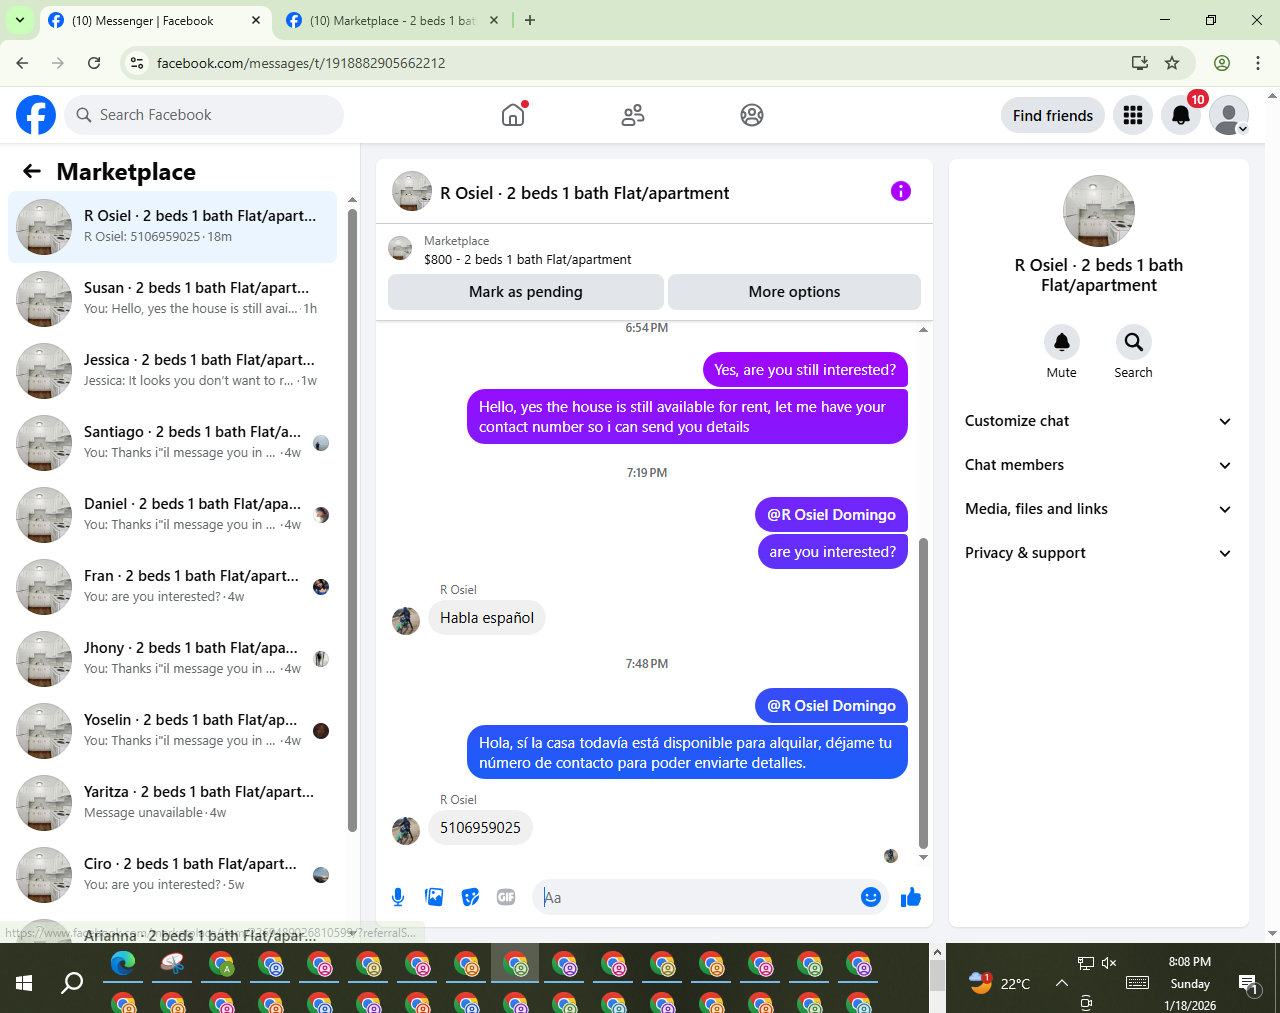Open the Facebook menu grid icon
This screenshot has height=1013, width=1280.
(x=1133, y=115)
